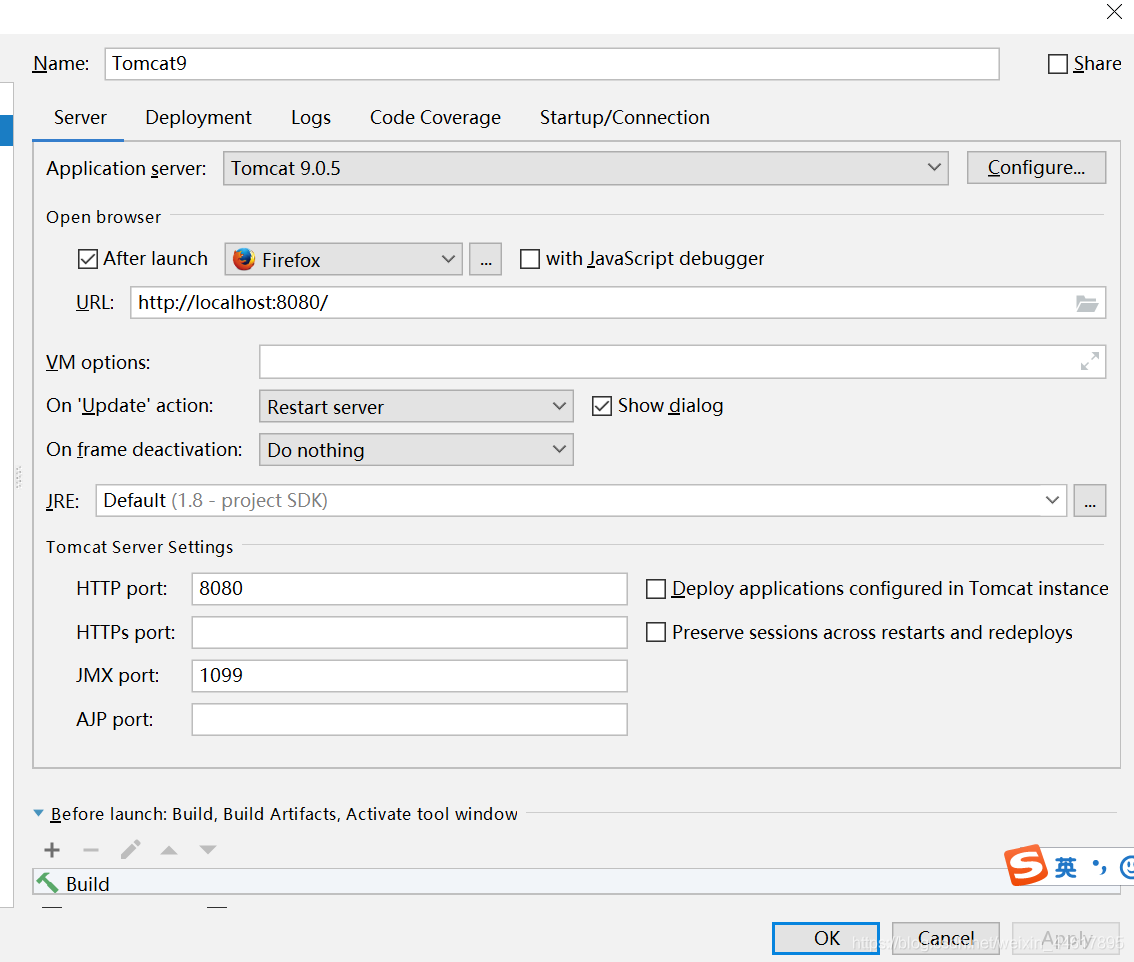This screenshot has height=962, width=1134.
Task: Switch to the Logs tab
Action: click(311, 117)
